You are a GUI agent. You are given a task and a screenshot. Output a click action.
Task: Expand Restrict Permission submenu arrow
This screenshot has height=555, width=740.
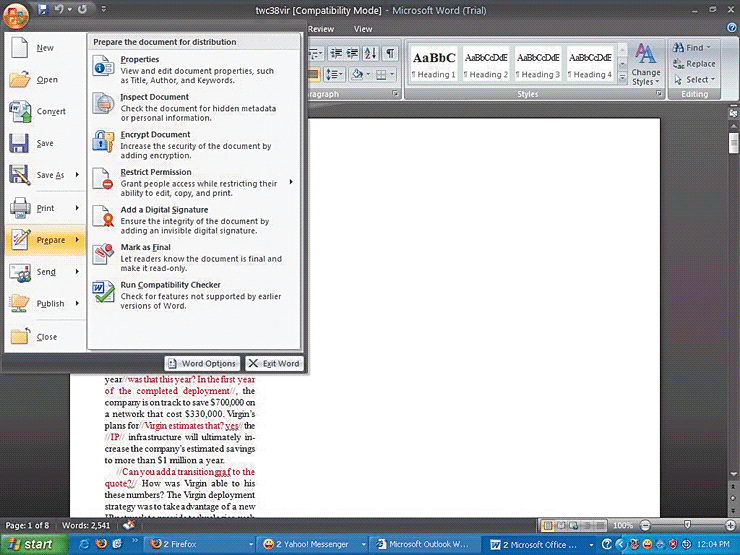pos(291,182)
